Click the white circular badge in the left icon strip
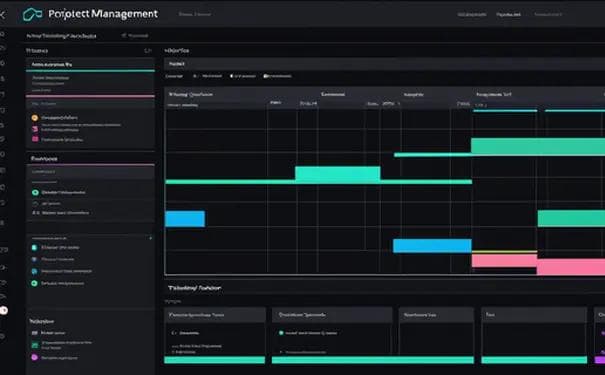The image size is (605, 375). click(x=3, y=310)
